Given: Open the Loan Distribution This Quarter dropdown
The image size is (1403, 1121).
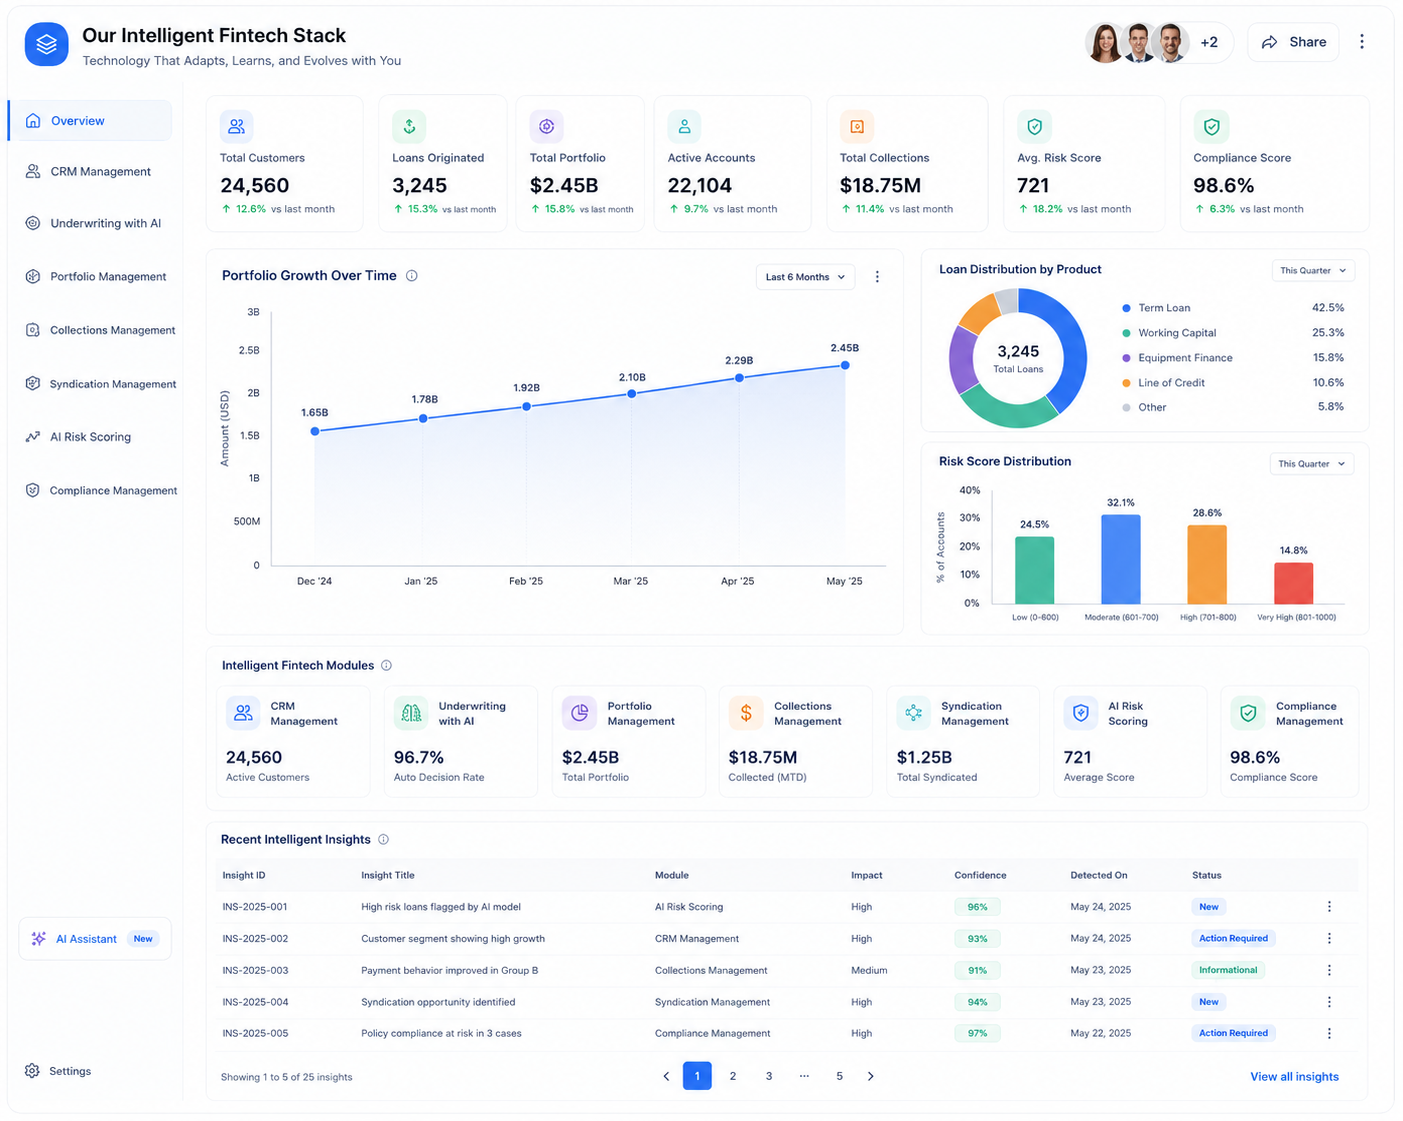Looking at the screenshot, I should 1313,271.
